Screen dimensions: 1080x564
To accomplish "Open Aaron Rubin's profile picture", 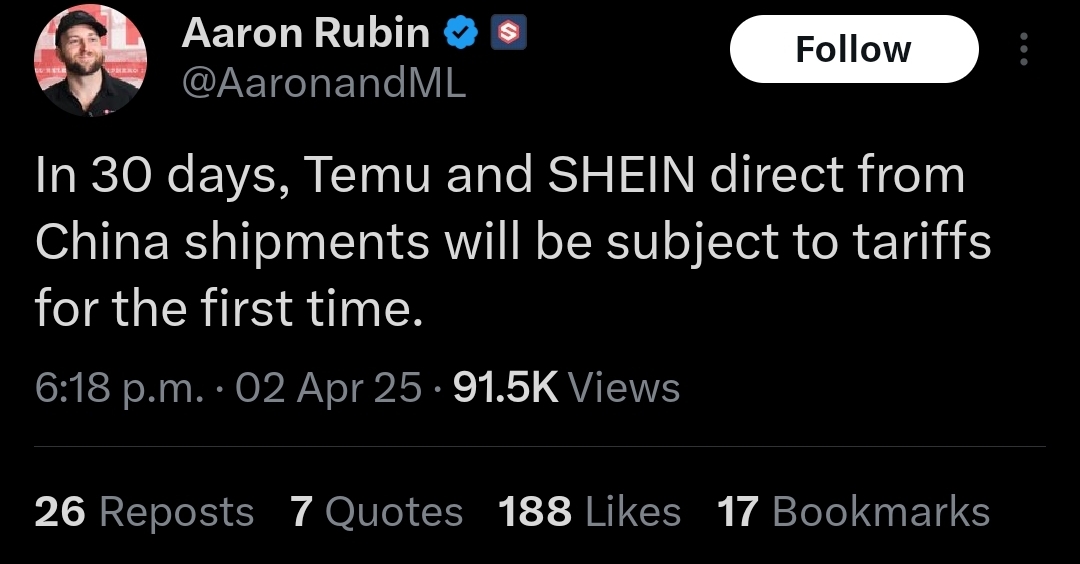I will (x=90, y=60).
